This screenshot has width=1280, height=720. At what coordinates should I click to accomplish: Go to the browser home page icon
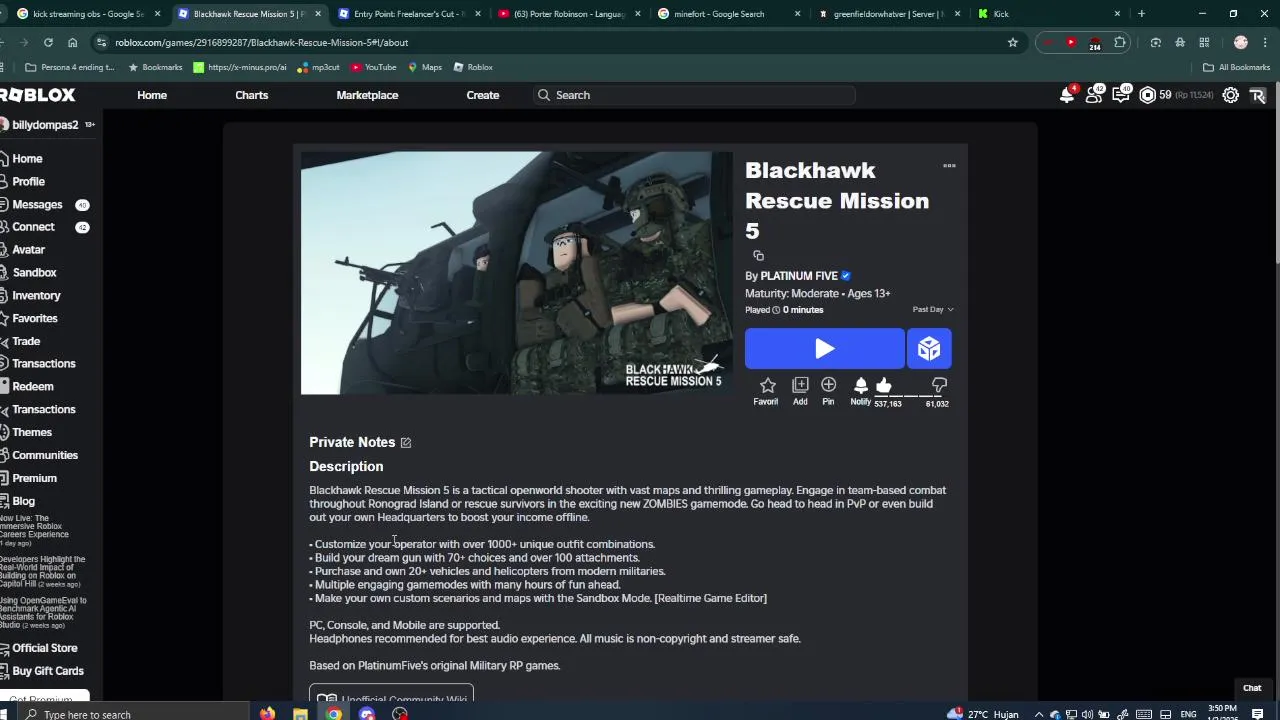(72, 42)
